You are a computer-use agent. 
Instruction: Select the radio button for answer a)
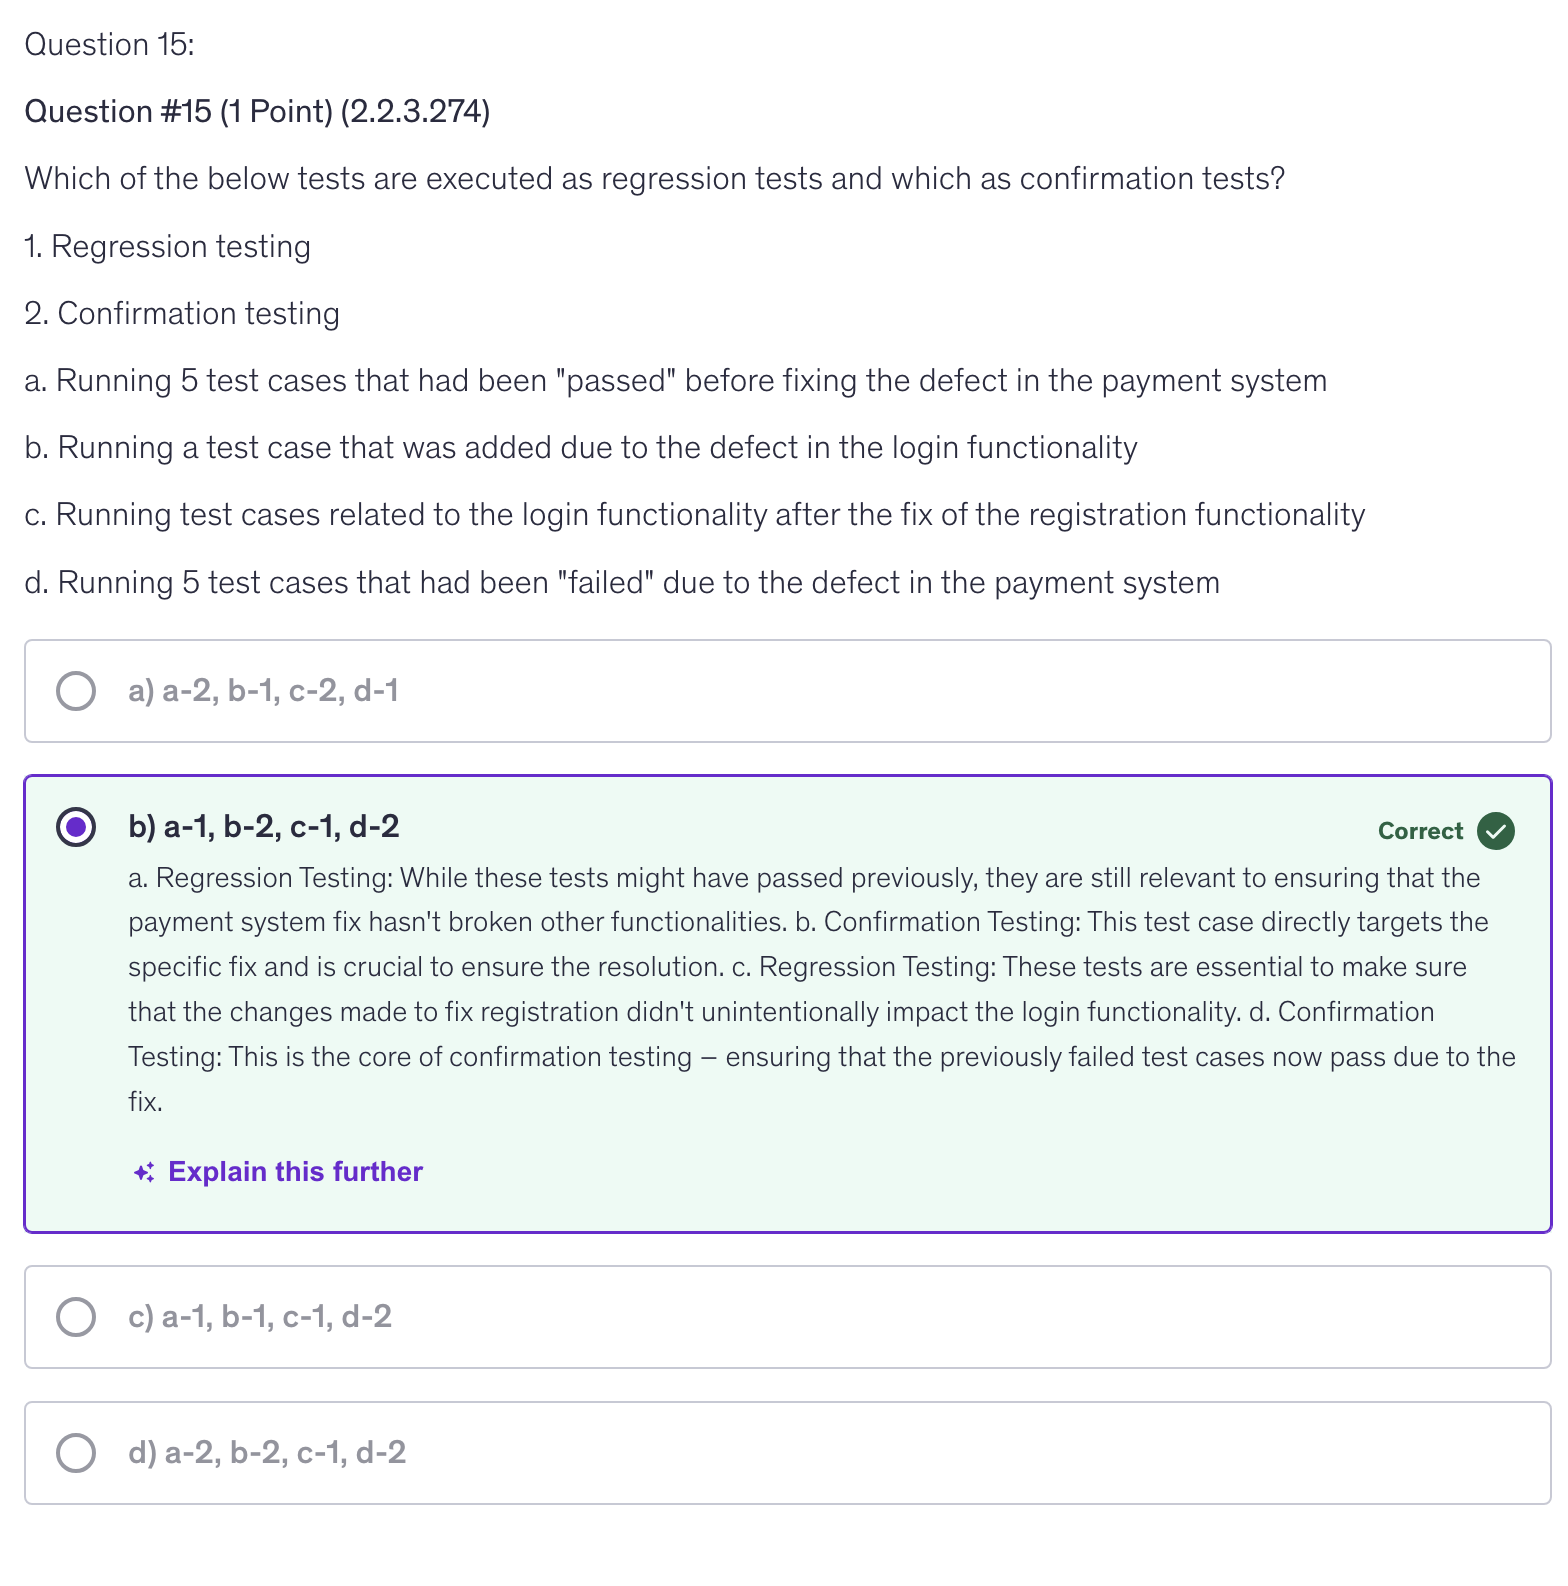pos(76,691)
